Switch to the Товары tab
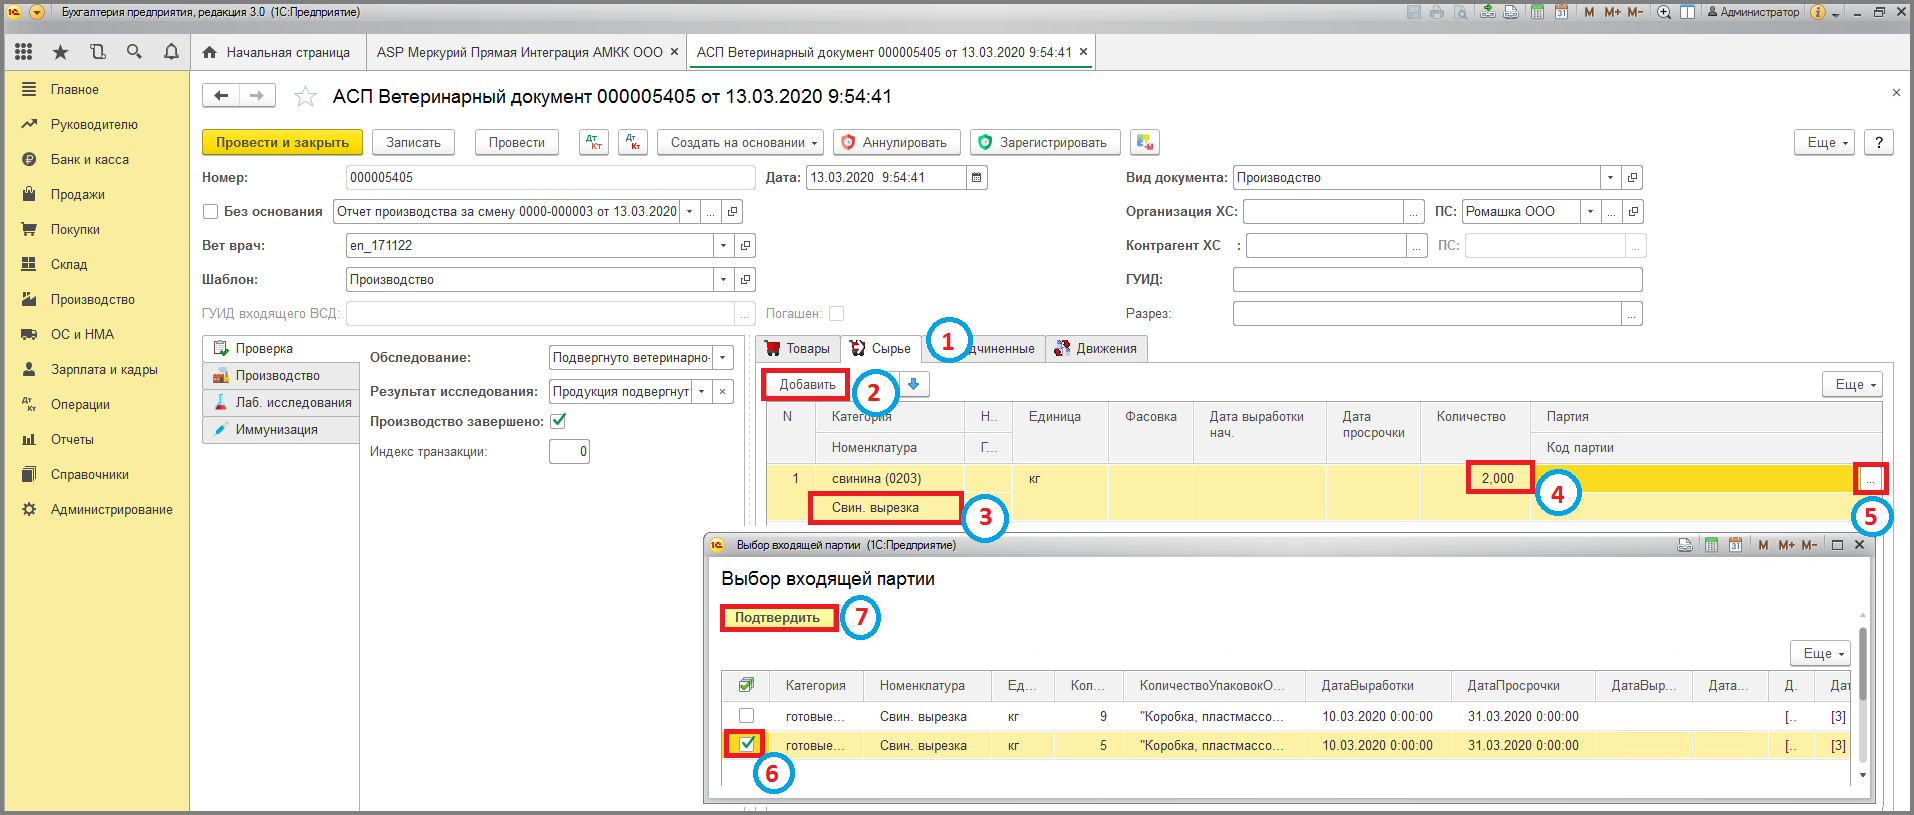 797,348
